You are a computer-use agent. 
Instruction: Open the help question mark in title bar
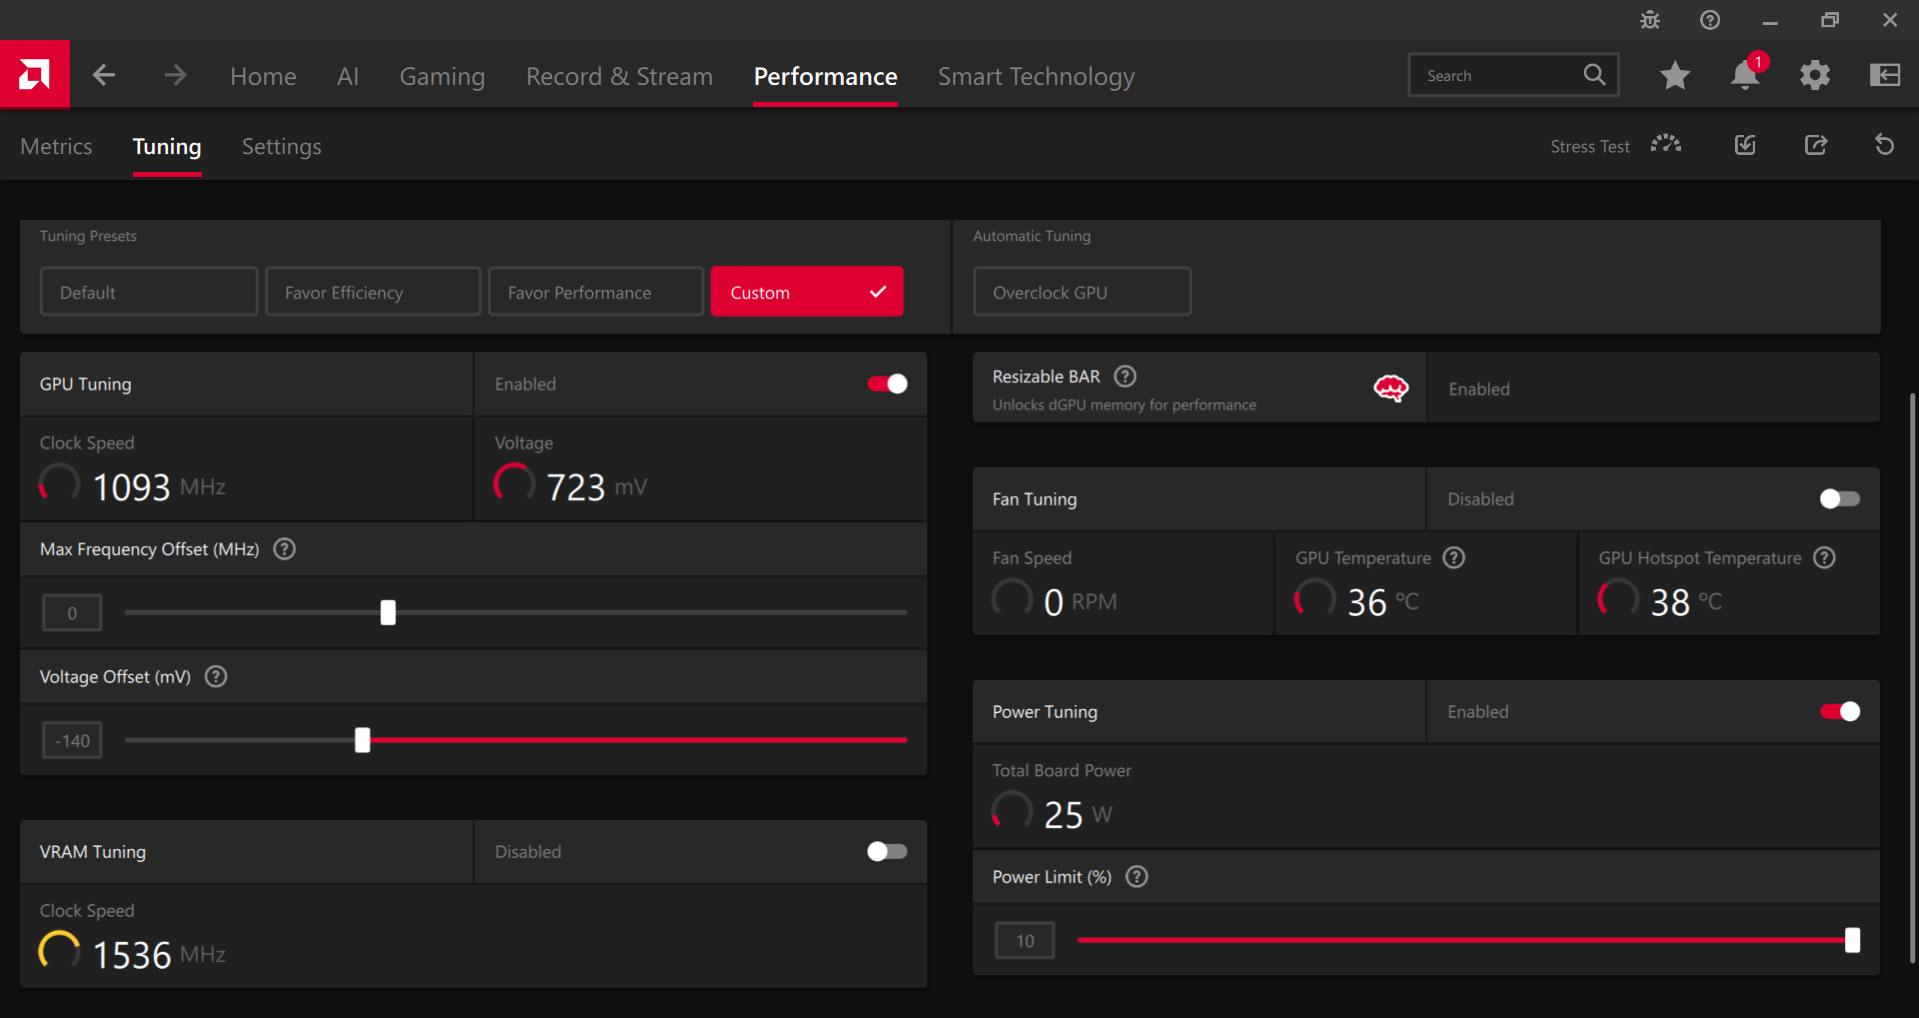1710,20
